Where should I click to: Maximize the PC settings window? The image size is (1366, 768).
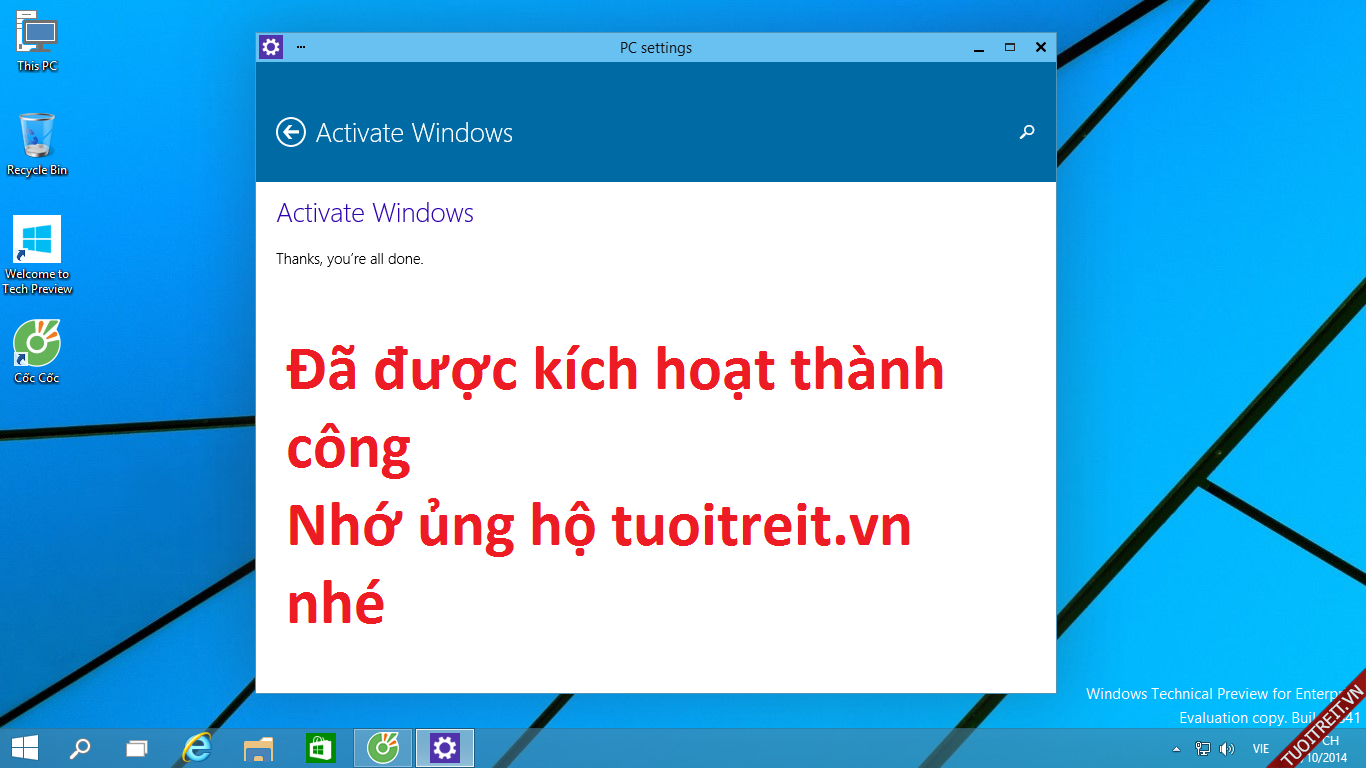[1010, 47]
